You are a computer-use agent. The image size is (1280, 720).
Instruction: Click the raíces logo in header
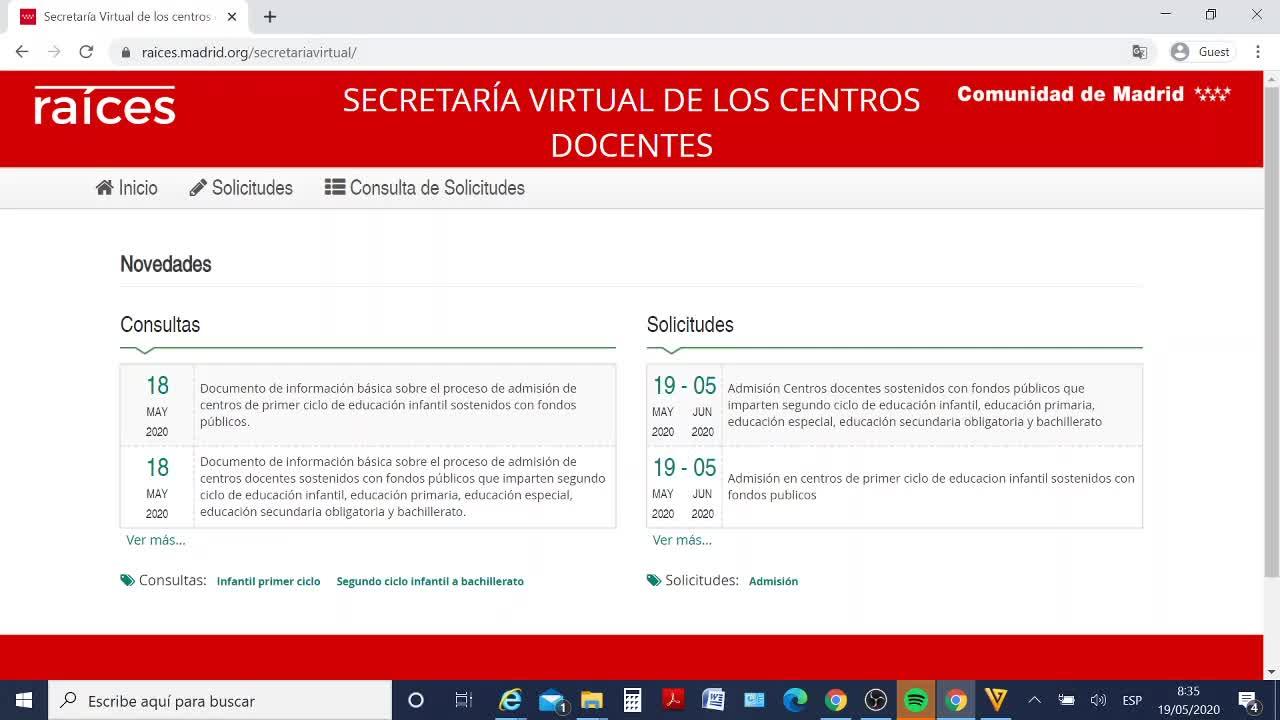click(x=105, y=105)
